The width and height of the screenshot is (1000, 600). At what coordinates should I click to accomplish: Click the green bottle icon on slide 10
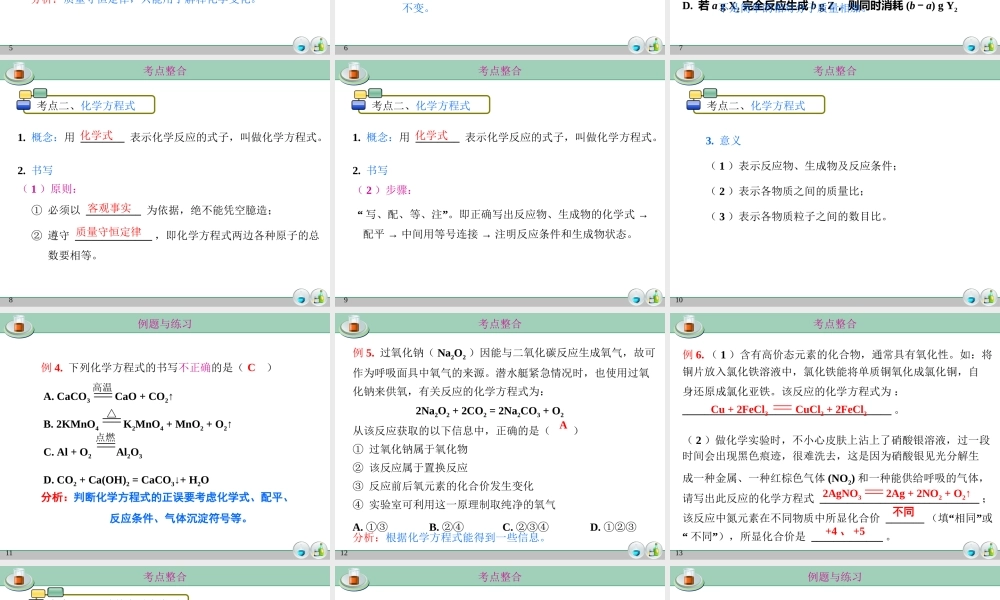[x=989, y=297]
